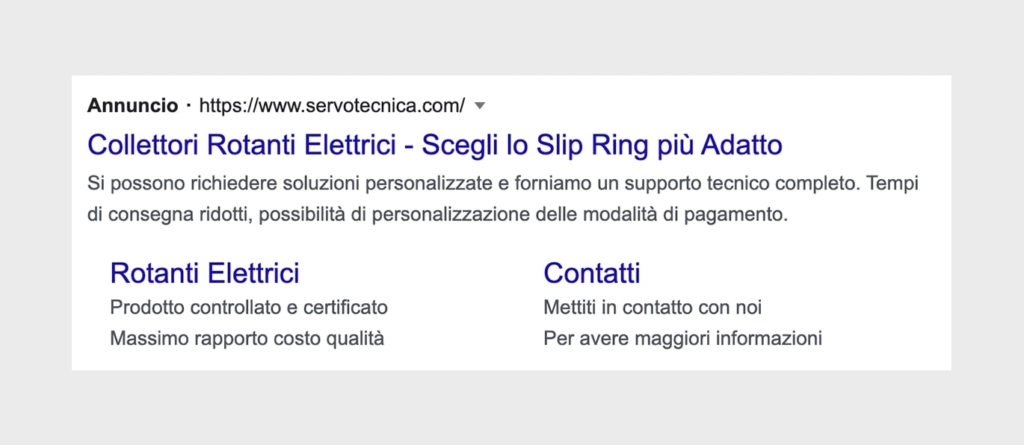Open the Contatti sitelink
The width and height of the screenshot is (1024, 445).
[592, 272]
